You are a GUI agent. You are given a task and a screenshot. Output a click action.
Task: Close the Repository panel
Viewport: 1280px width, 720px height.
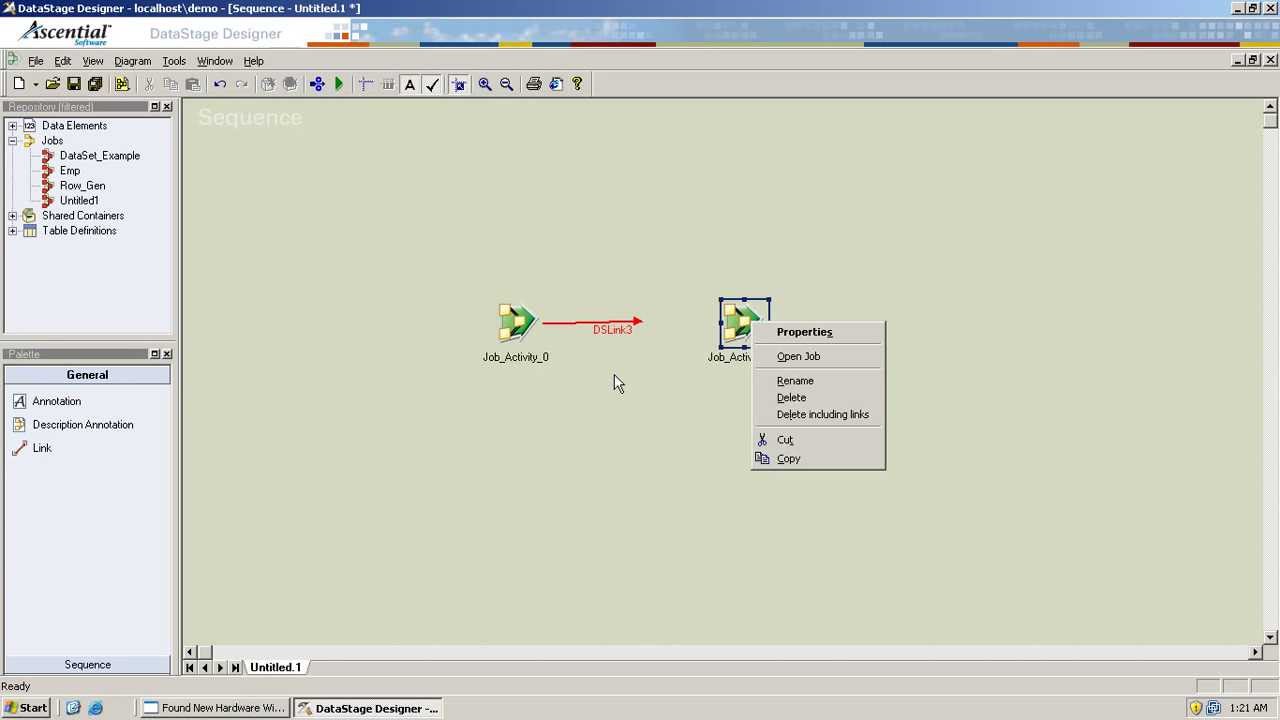click(167, 107)
